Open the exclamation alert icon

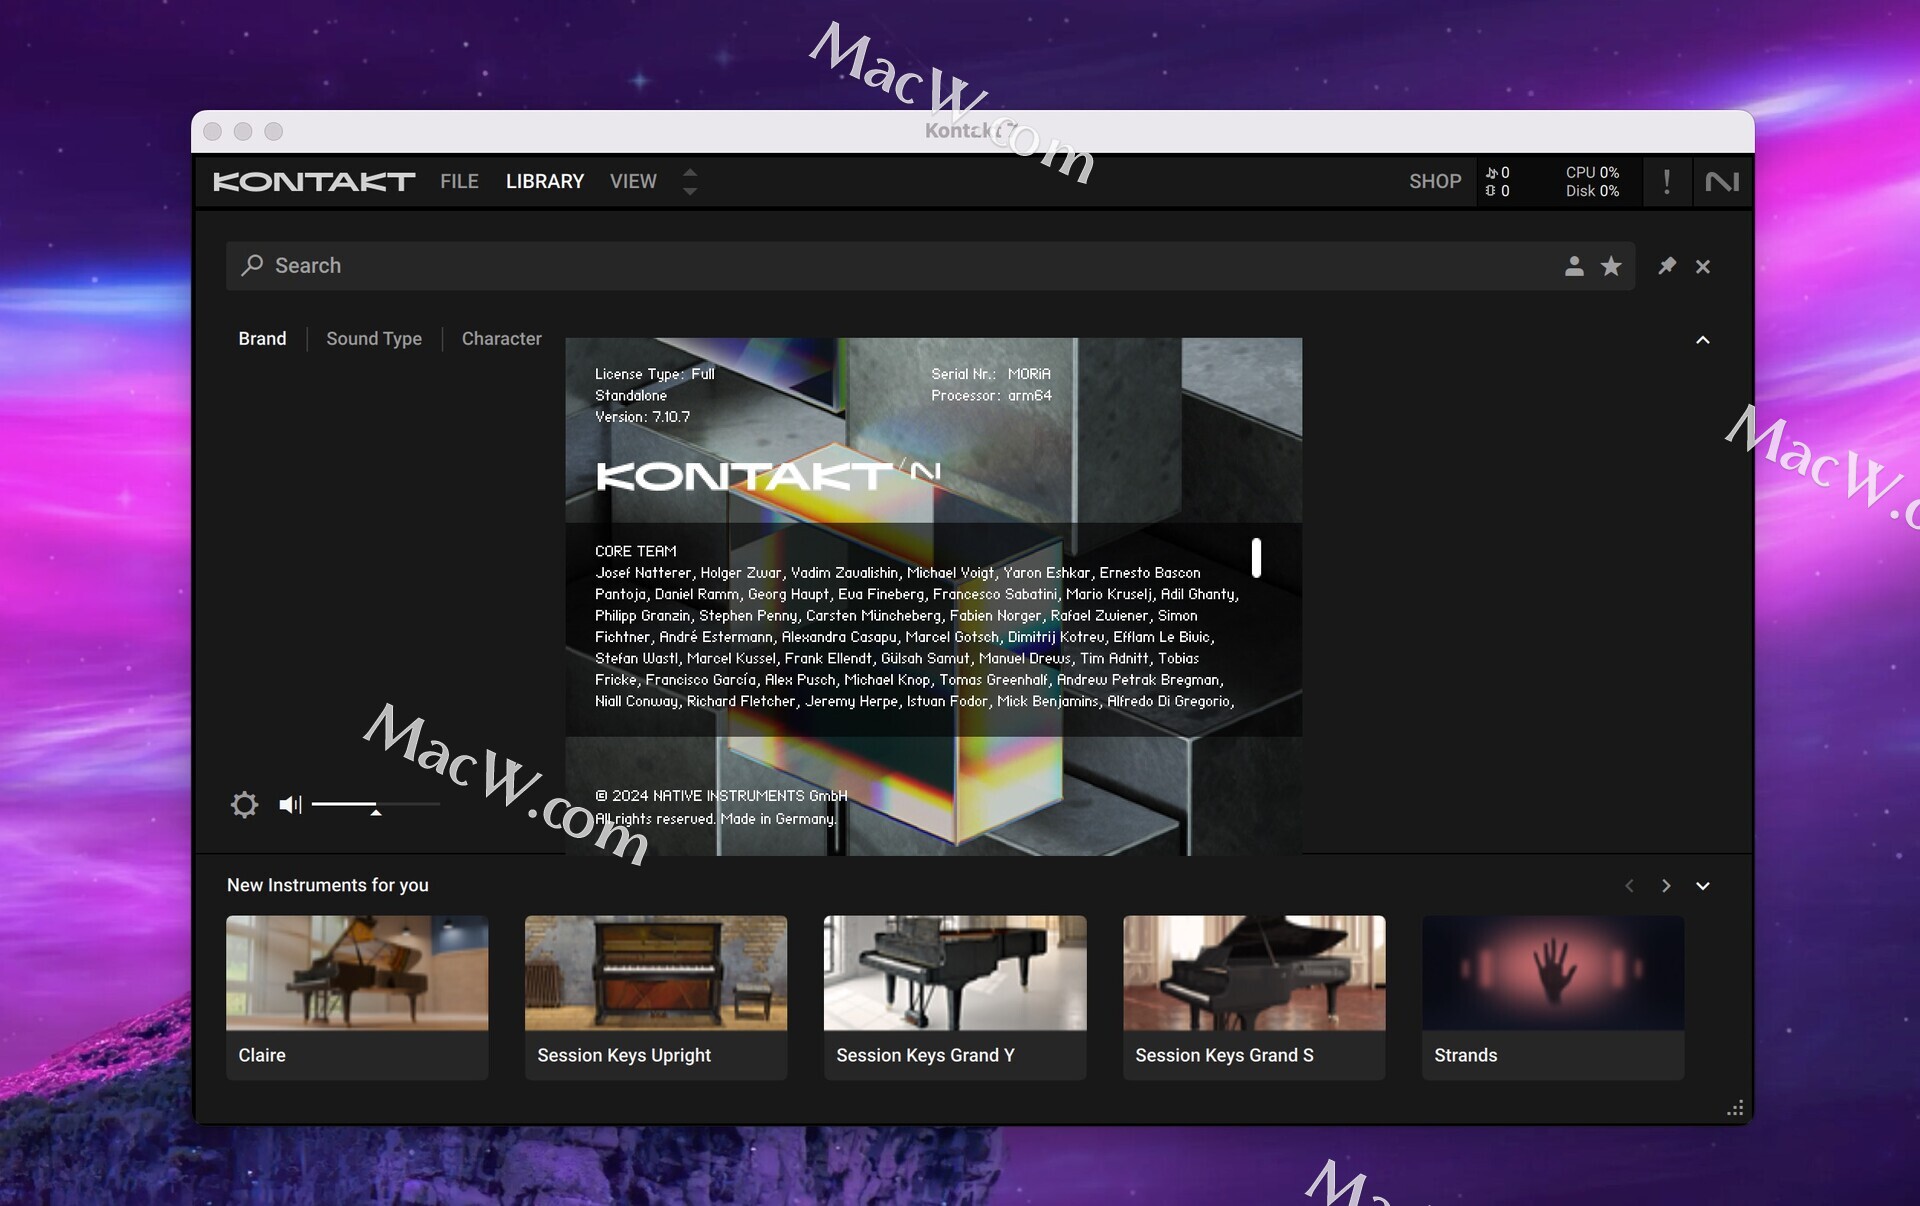(1666, 181)
